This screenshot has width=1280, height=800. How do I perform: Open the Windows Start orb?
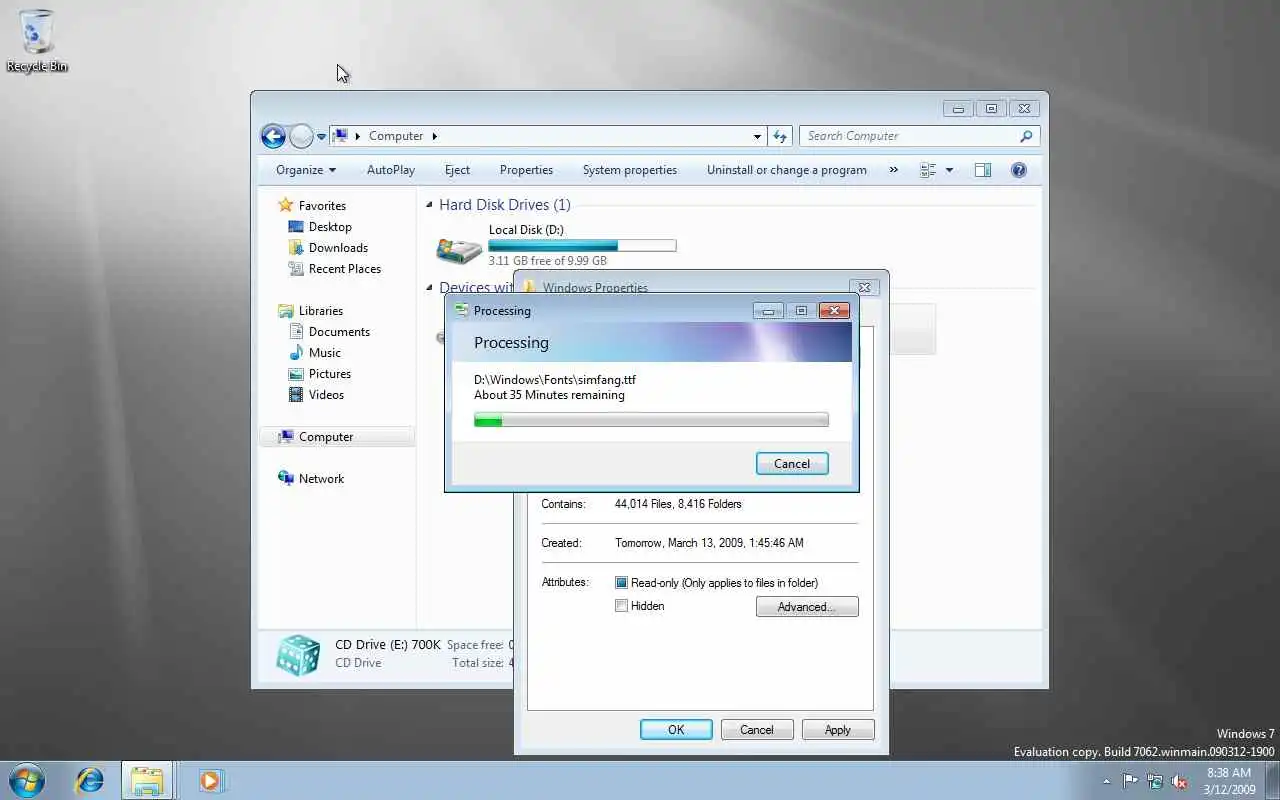click(x=27, y=780)
